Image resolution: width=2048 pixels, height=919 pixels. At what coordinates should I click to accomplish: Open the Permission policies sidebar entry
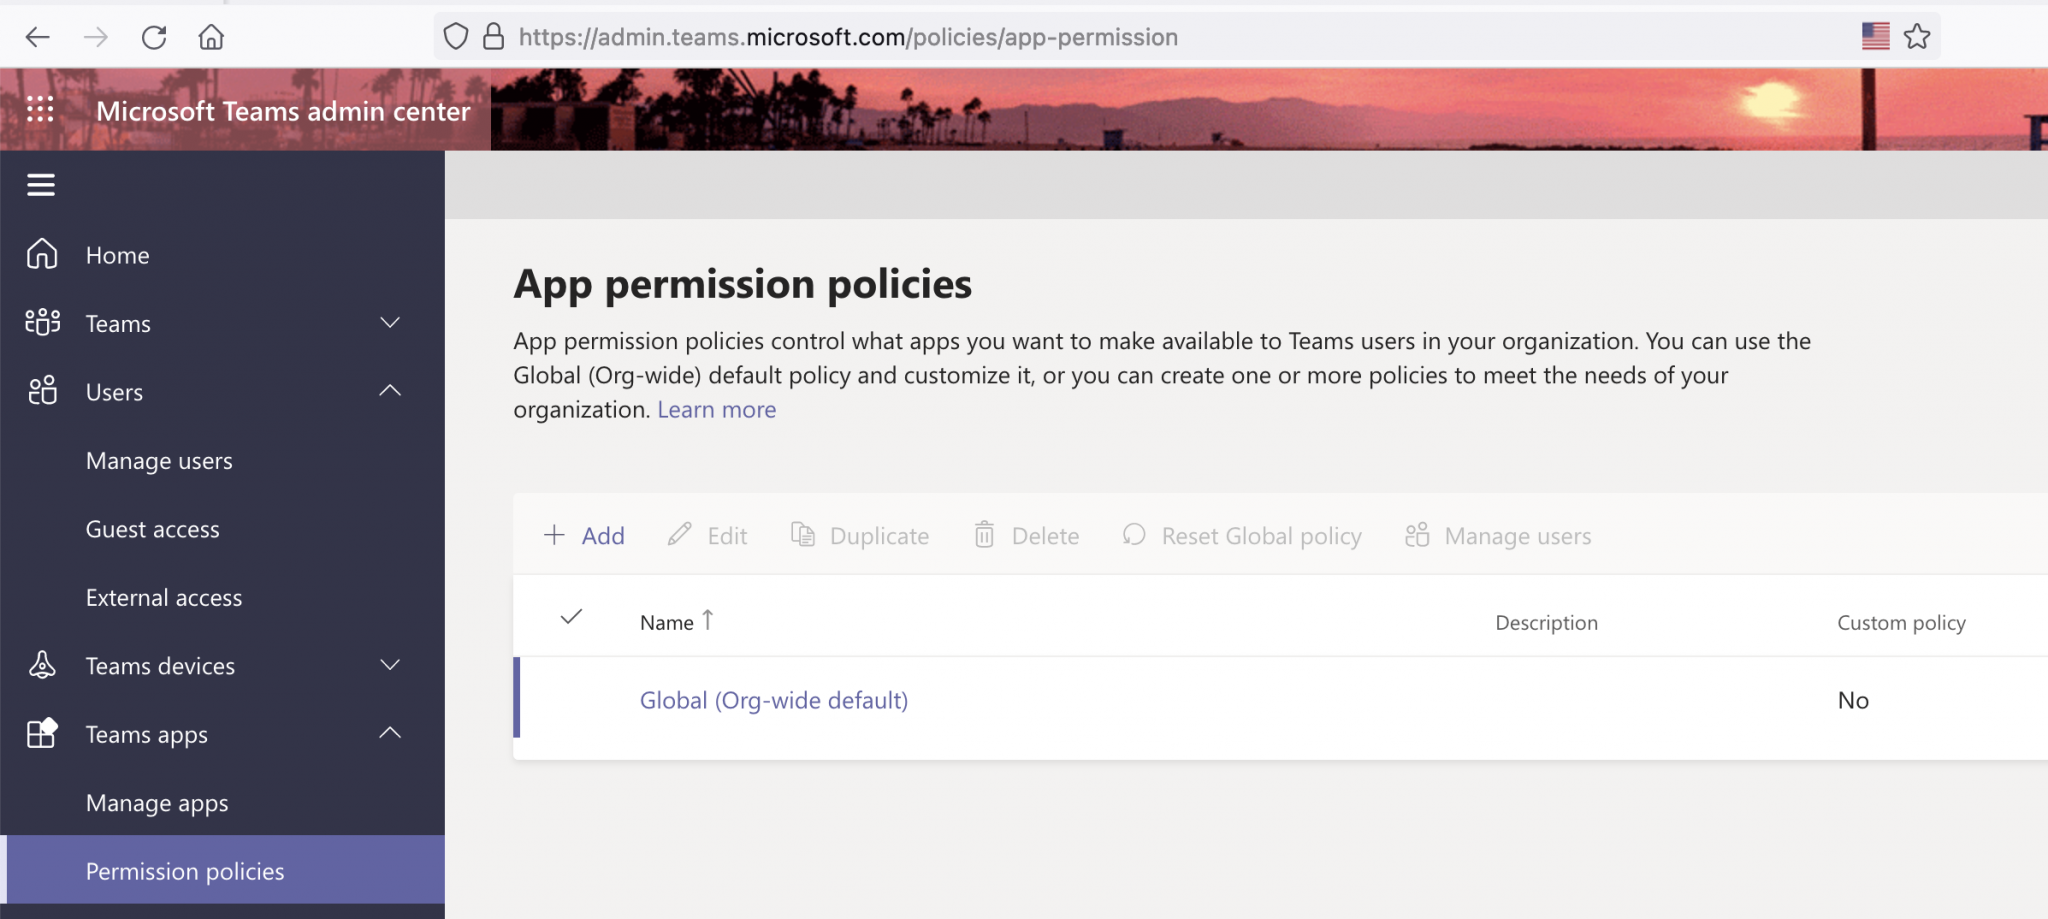click(184, 870)
